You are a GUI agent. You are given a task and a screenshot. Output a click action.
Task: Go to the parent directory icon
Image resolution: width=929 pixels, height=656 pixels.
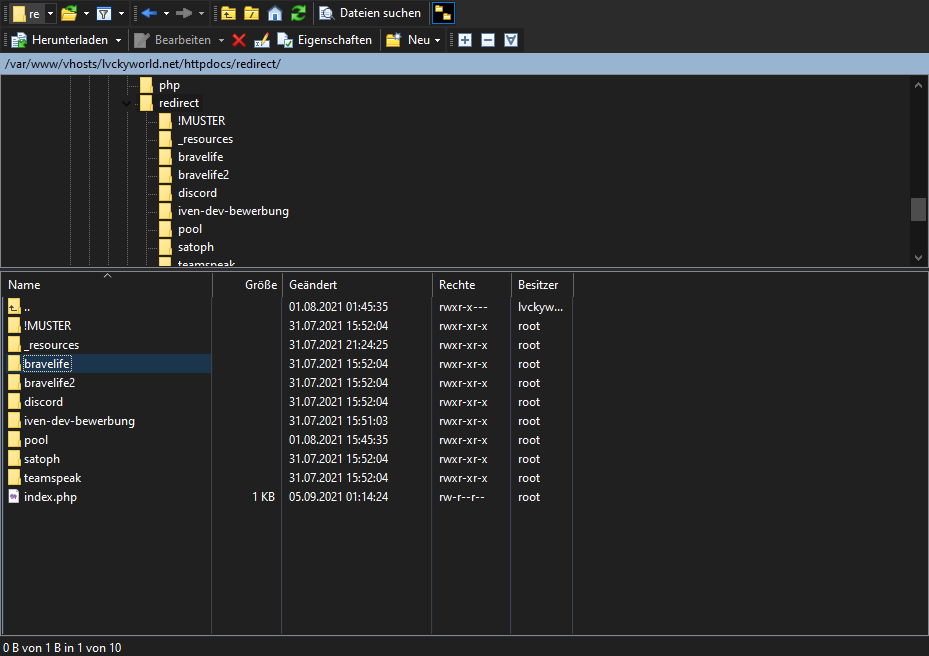pyautogui.click(x=229, y=13)
